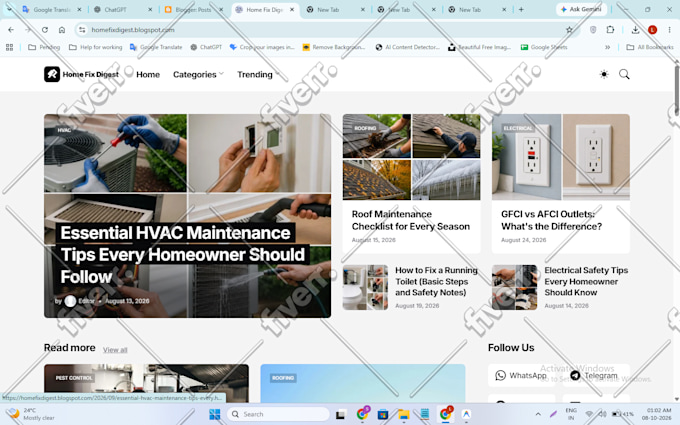
Task: Open the apps grid icon in bookmarks bar
Action: [10, 47]
